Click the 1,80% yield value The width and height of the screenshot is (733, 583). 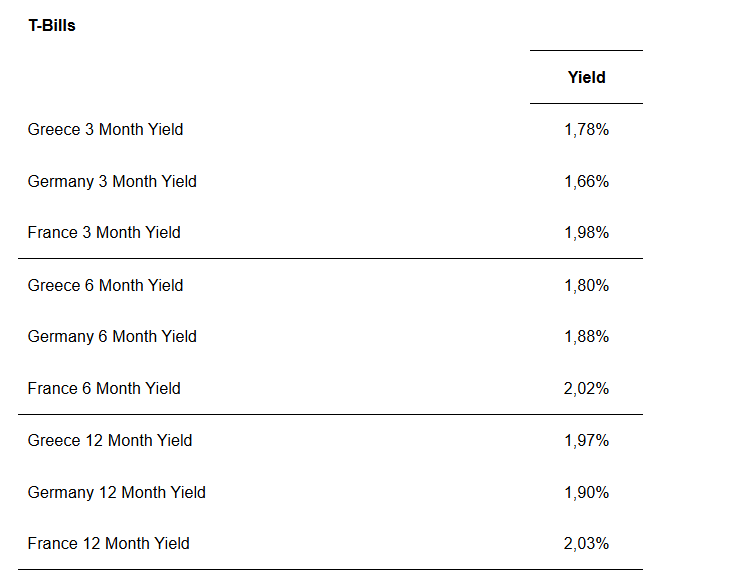point(586,285)
